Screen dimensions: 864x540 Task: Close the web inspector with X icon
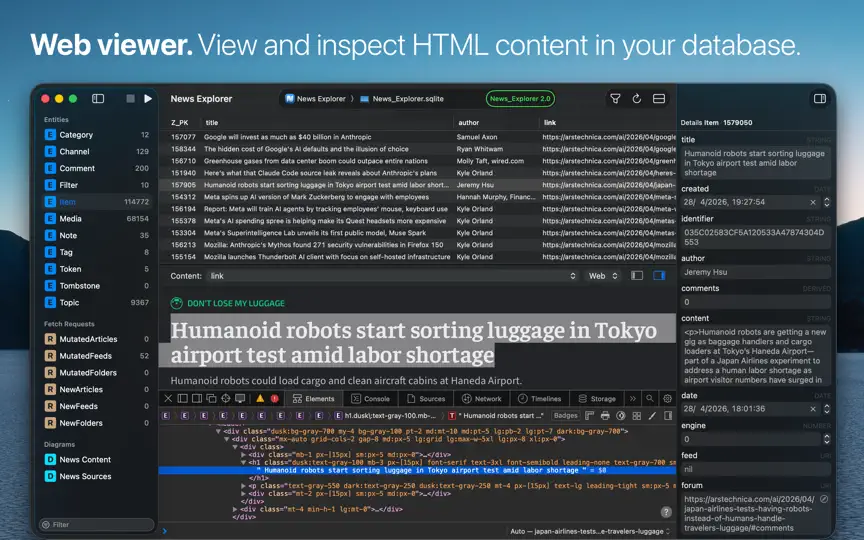(168, 398)
